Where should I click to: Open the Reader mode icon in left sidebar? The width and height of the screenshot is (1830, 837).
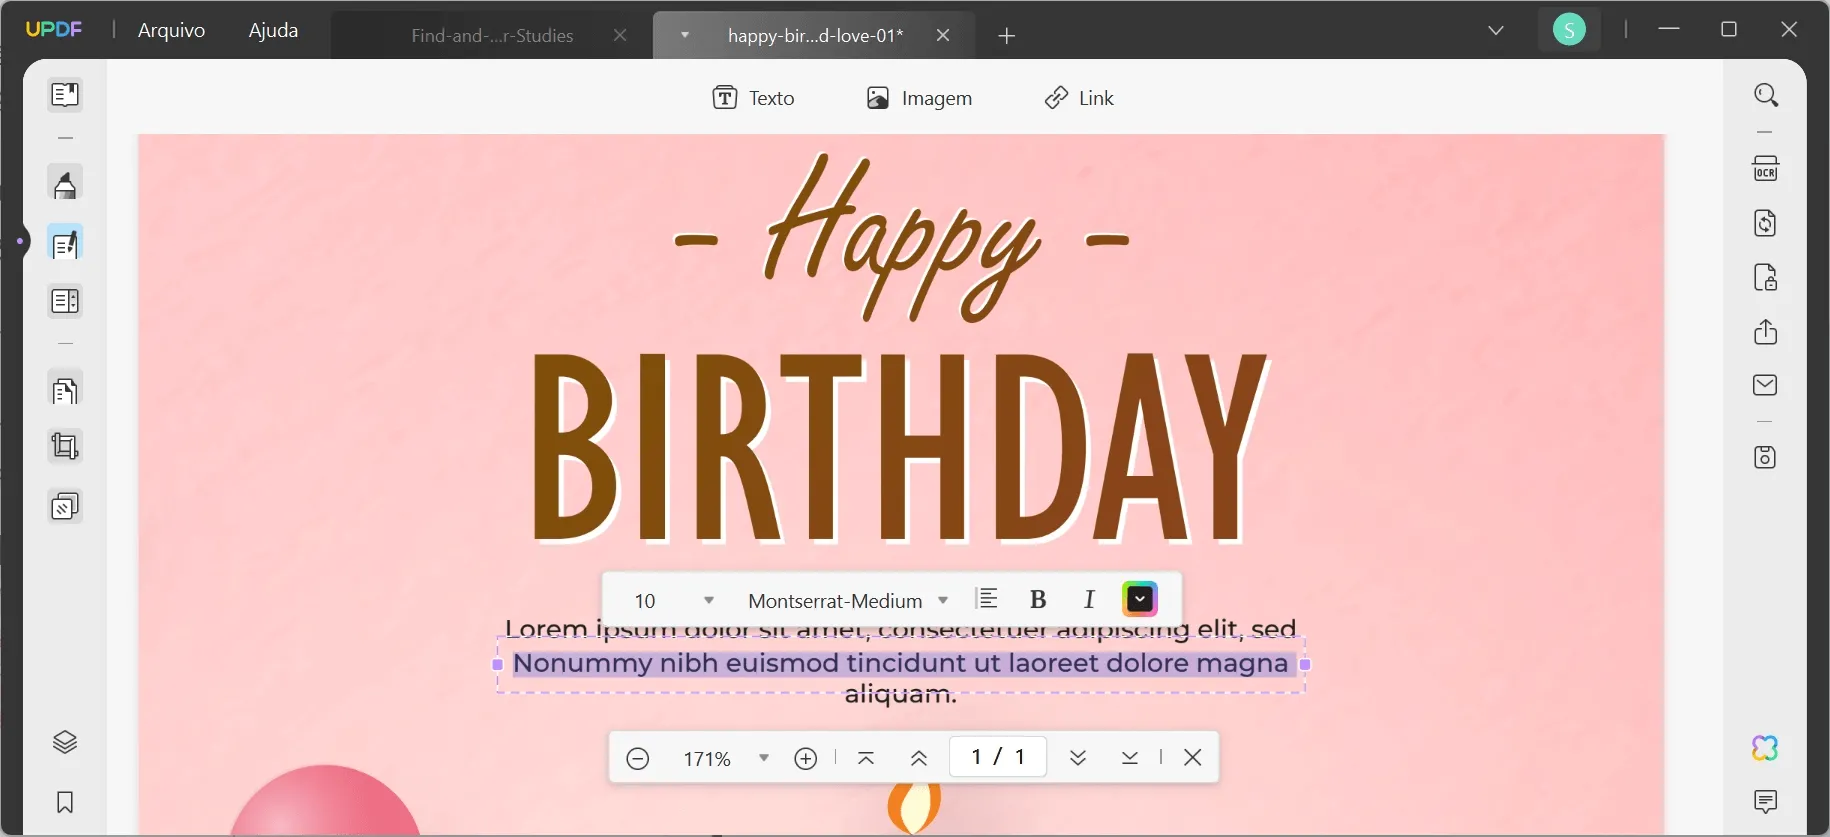click(65, 95)
